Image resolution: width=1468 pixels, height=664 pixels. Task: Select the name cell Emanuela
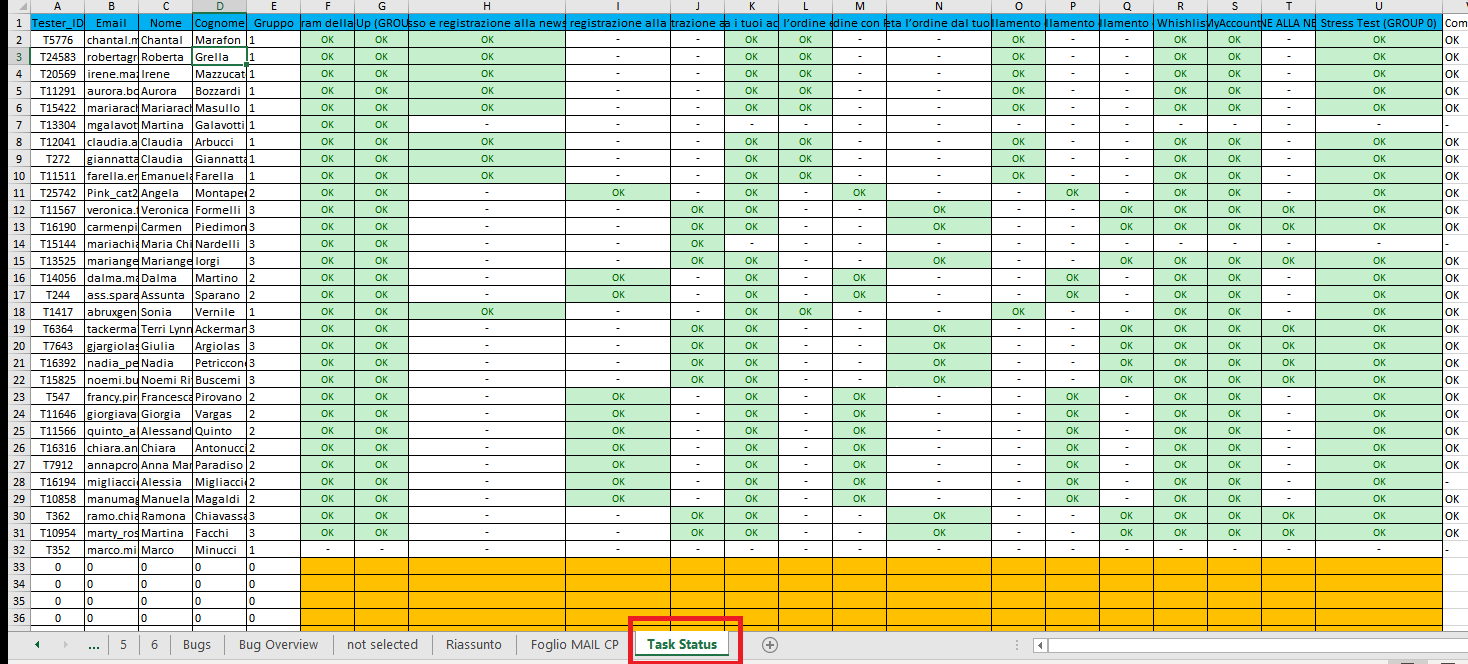click(165, 175)
